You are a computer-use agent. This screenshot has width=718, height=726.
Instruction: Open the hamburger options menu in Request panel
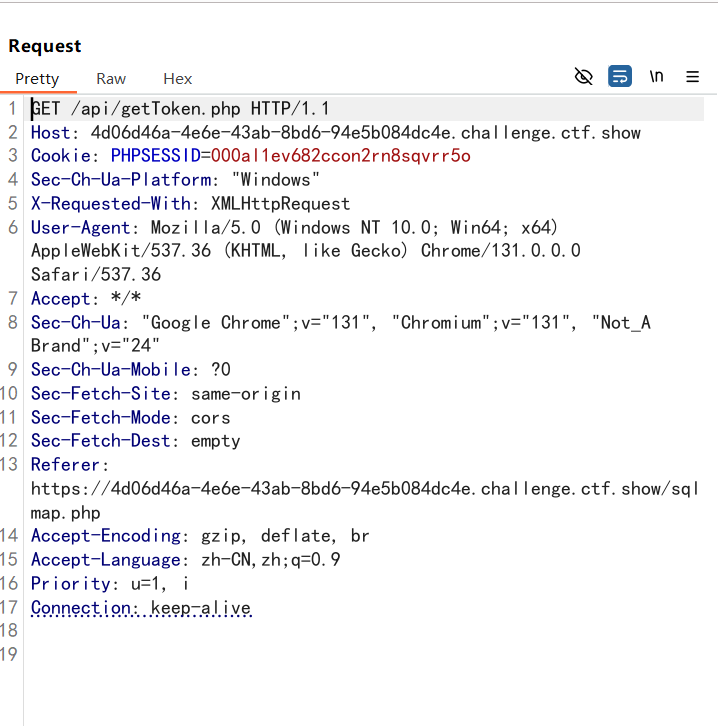[x=692, y=76]
